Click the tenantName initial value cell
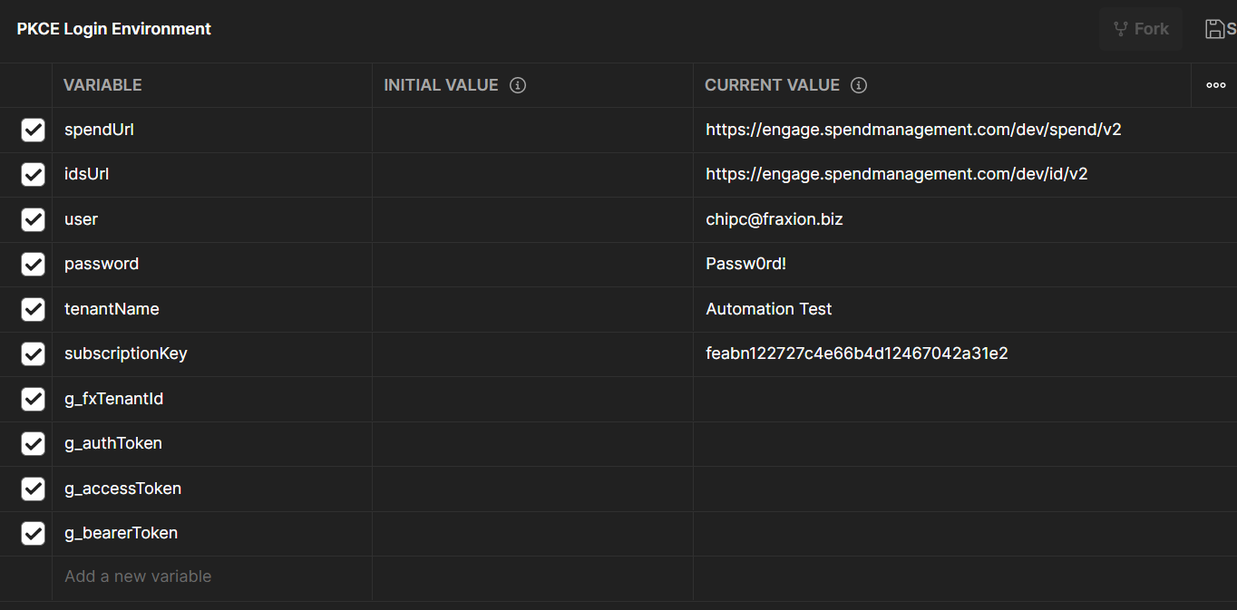The width and height of the screenshot is (1237, 610). 532,309
